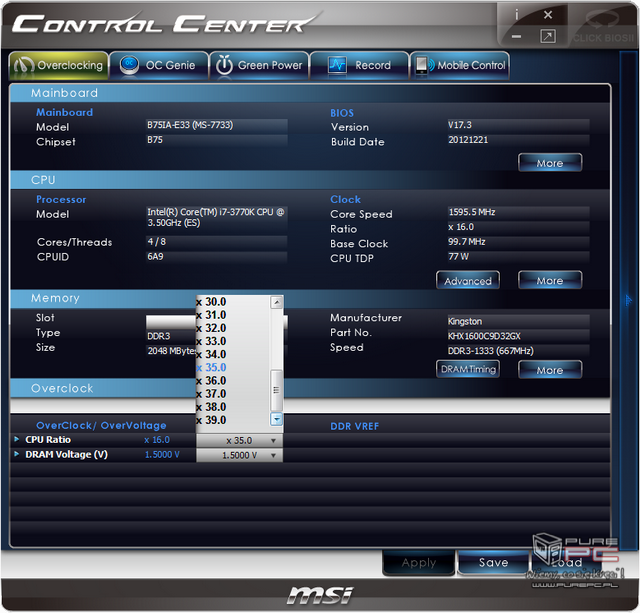This screenshot has height=613, width=640.
Task: Pick highlighted x 35.0 ratio
Action: 233,367
